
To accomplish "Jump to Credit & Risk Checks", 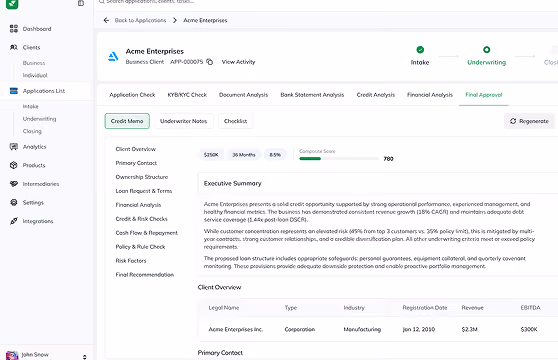I will (141, 219).
